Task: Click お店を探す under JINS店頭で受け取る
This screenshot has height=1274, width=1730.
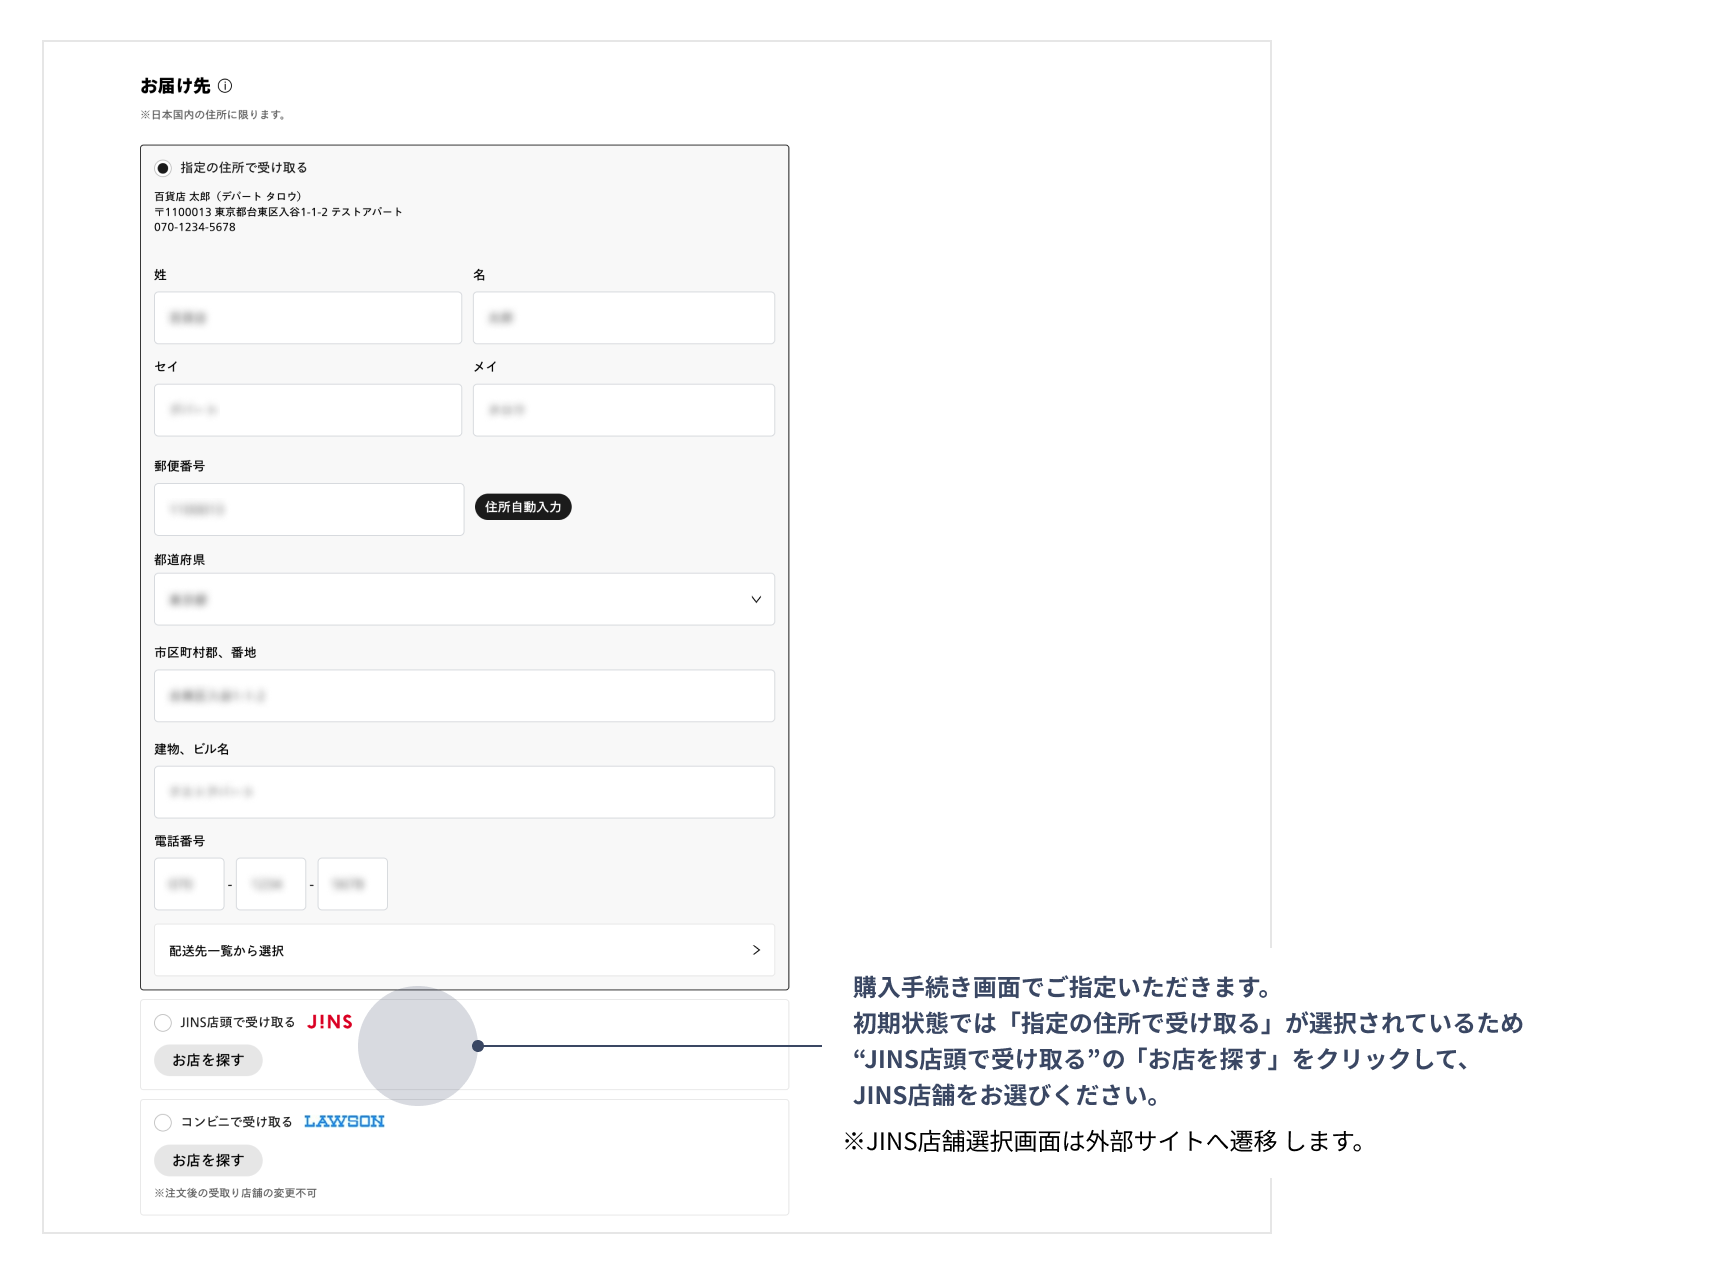Action: tap(208, 1060)
